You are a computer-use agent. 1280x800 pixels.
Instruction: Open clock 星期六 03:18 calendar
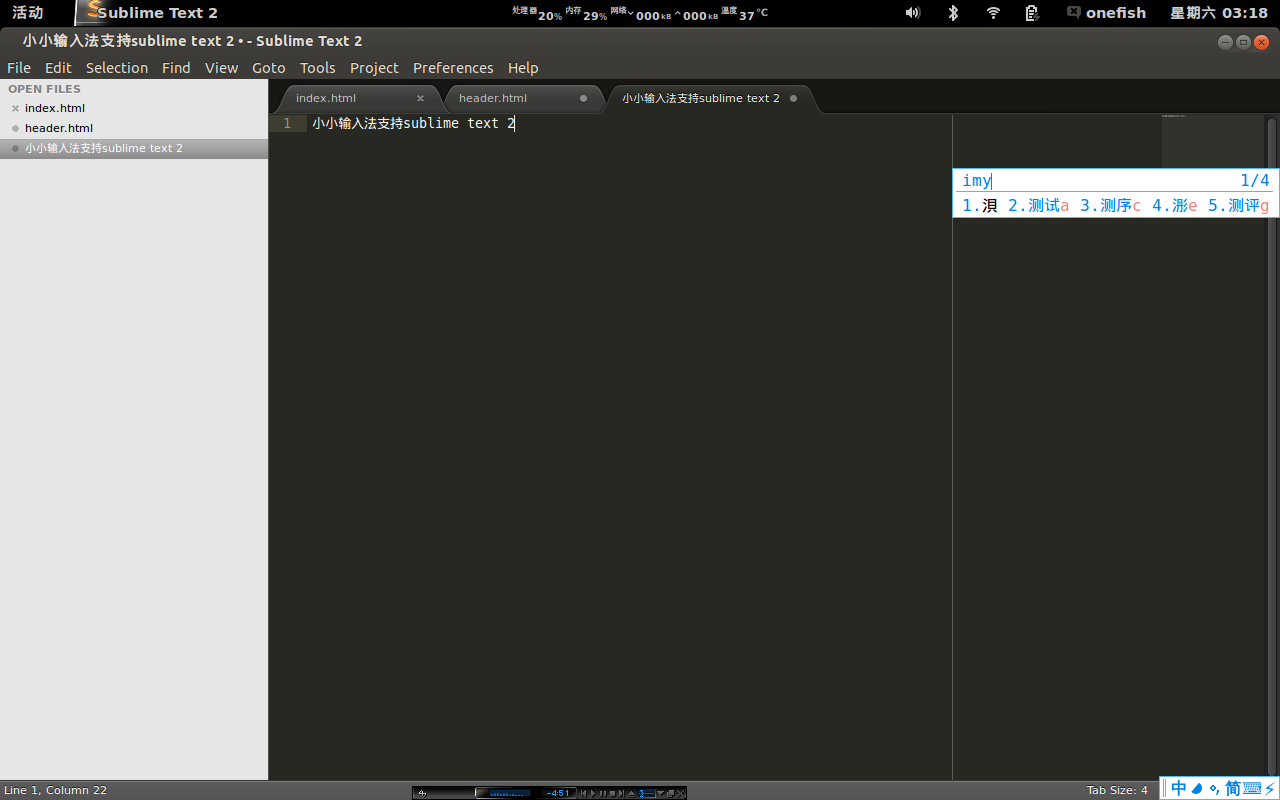coord(1219,13)
